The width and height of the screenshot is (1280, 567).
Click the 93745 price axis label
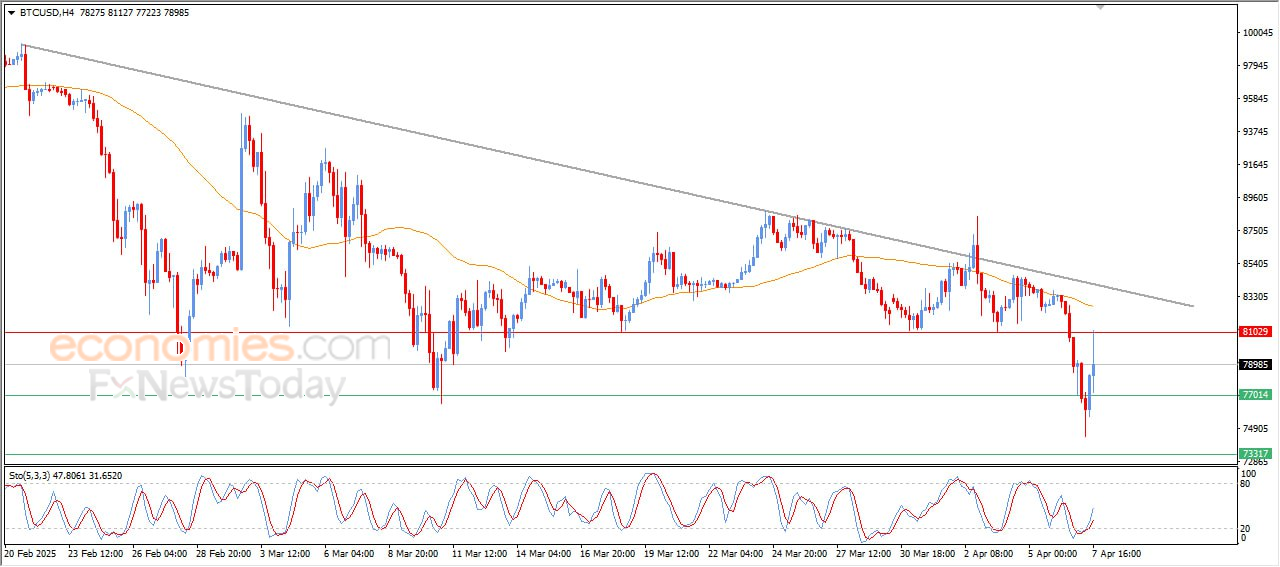tap(1256, 132)
